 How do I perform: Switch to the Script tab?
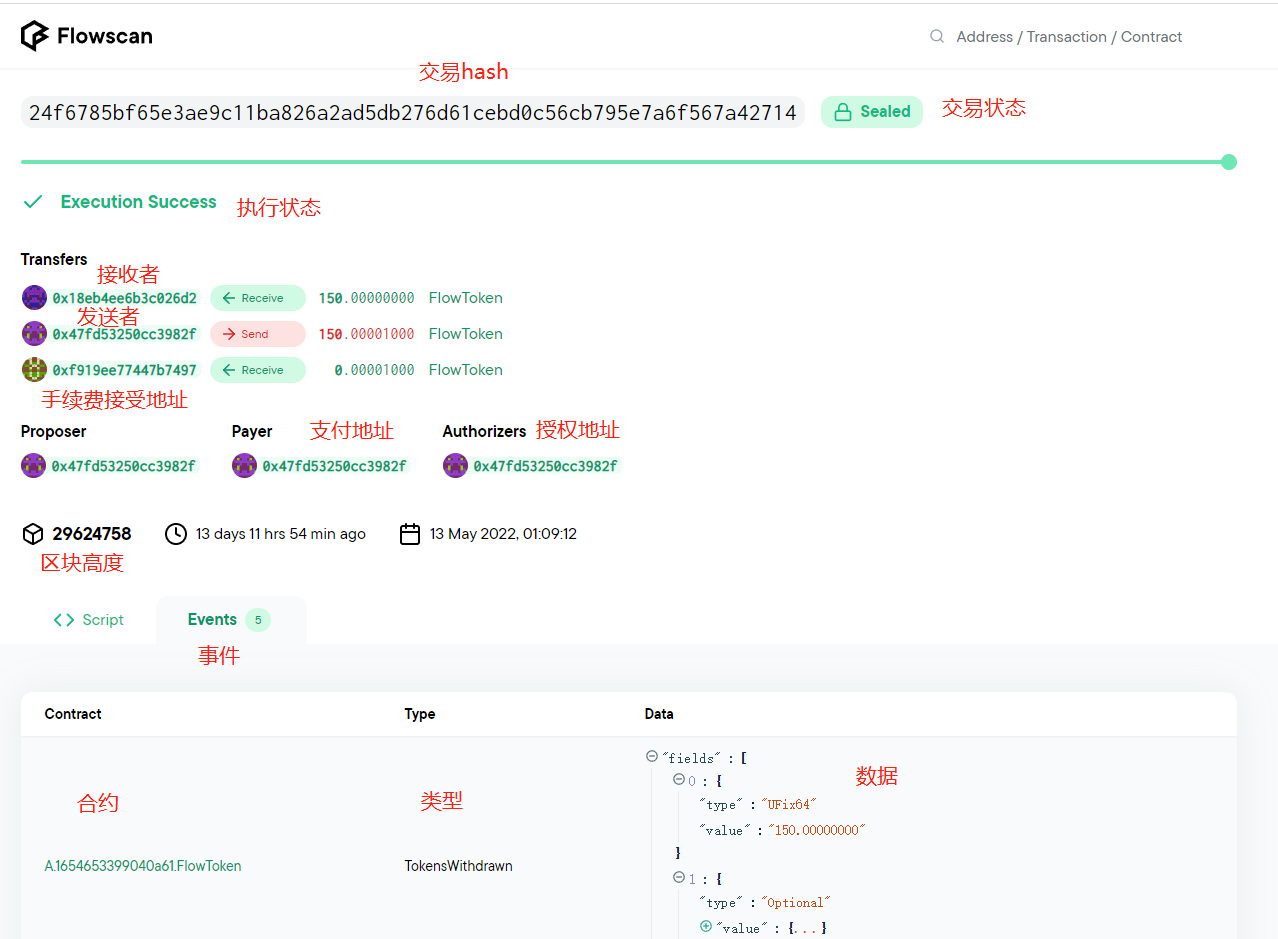click(x=89, y=620)
